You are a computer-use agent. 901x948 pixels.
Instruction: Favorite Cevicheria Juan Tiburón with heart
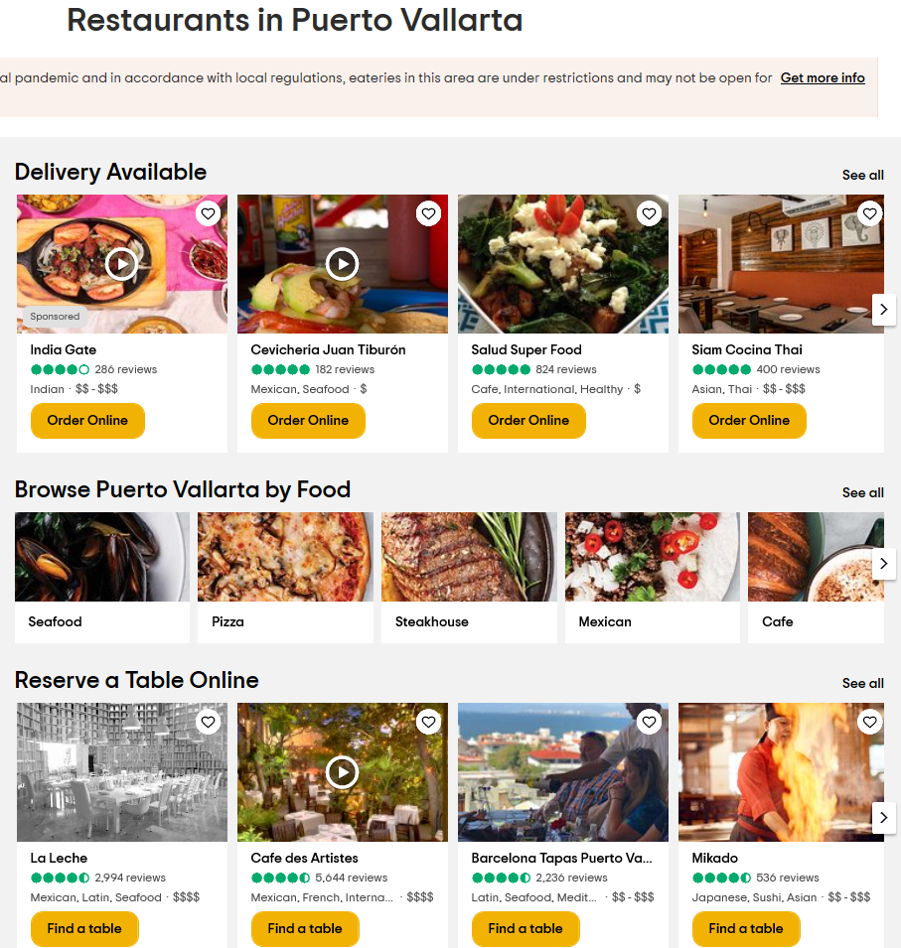tap(429, 213)
